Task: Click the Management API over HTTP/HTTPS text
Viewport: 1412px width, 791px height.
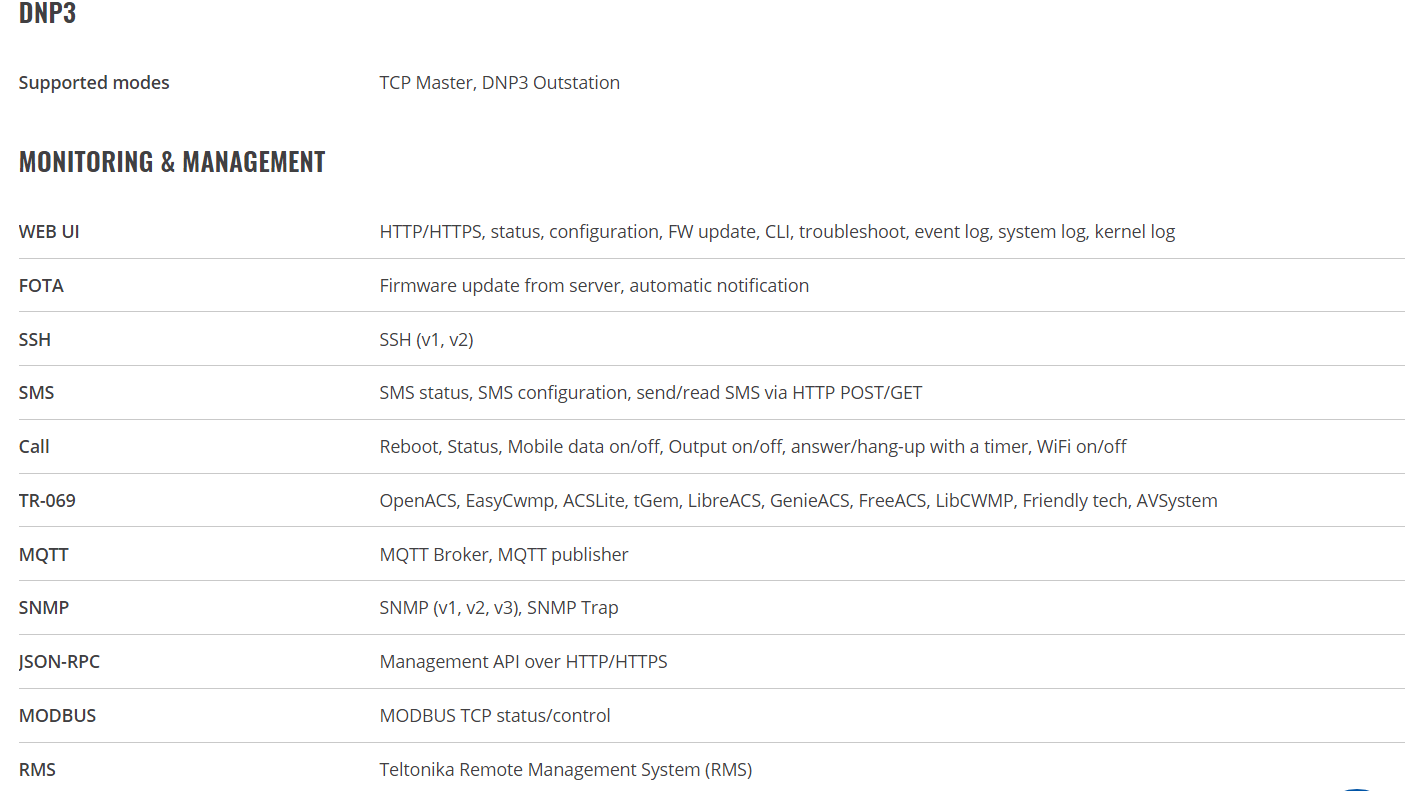Action: tap(523, 662)
